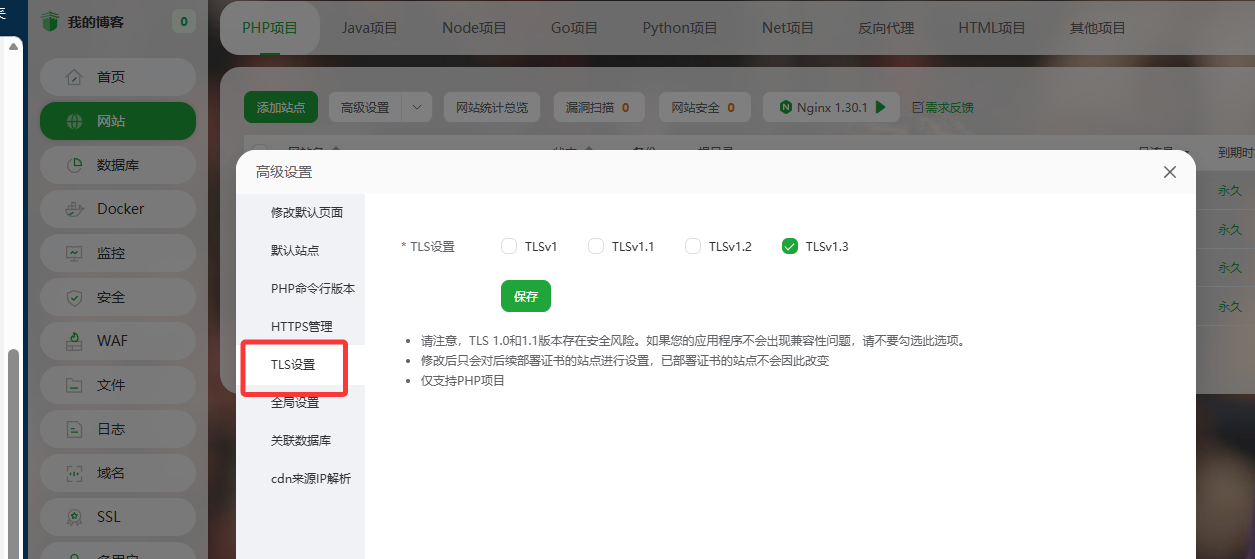Check the TLSv1 checkbox
The width and height of the screenshot is (1255, 559).
point(509,246)
